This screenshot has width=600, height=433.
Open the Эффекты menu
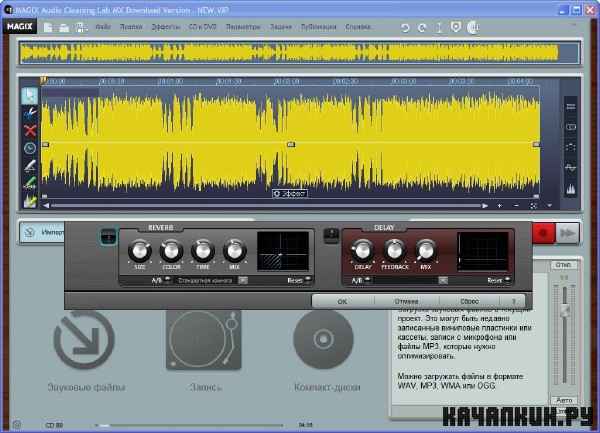pos(166,27)
